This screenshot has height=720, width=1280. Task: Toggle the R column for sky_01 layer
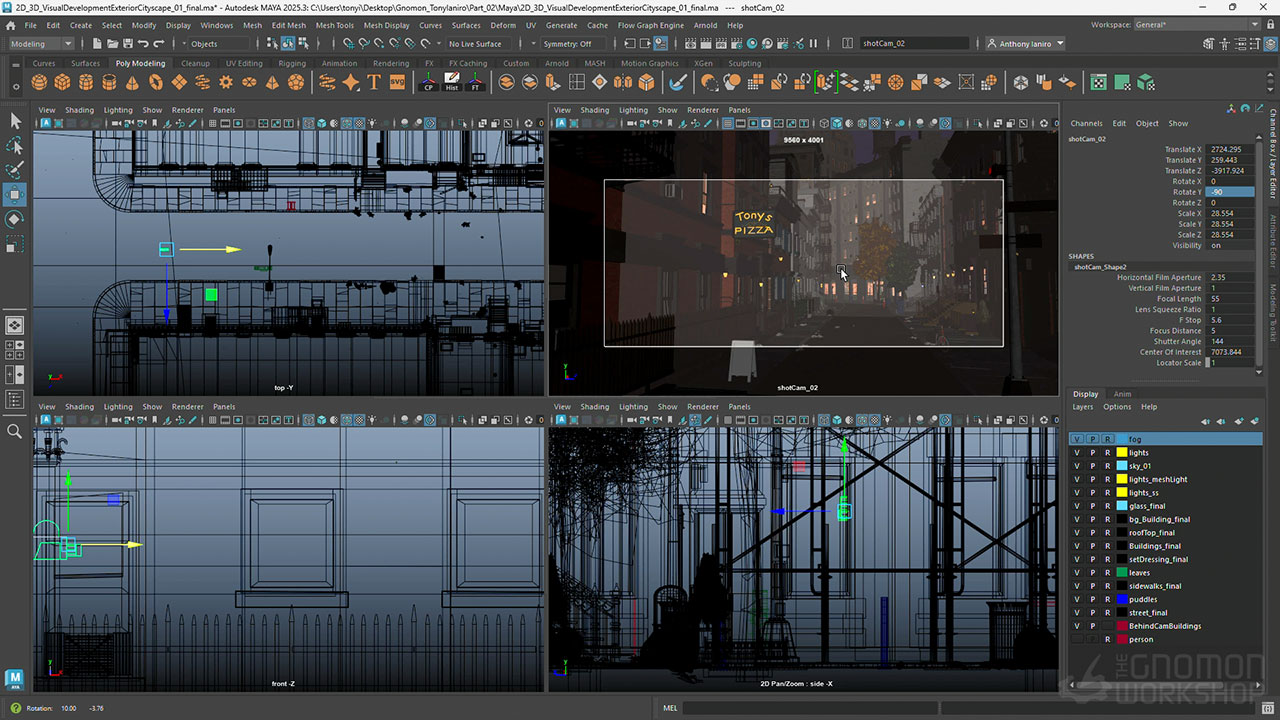(1107, 466)
